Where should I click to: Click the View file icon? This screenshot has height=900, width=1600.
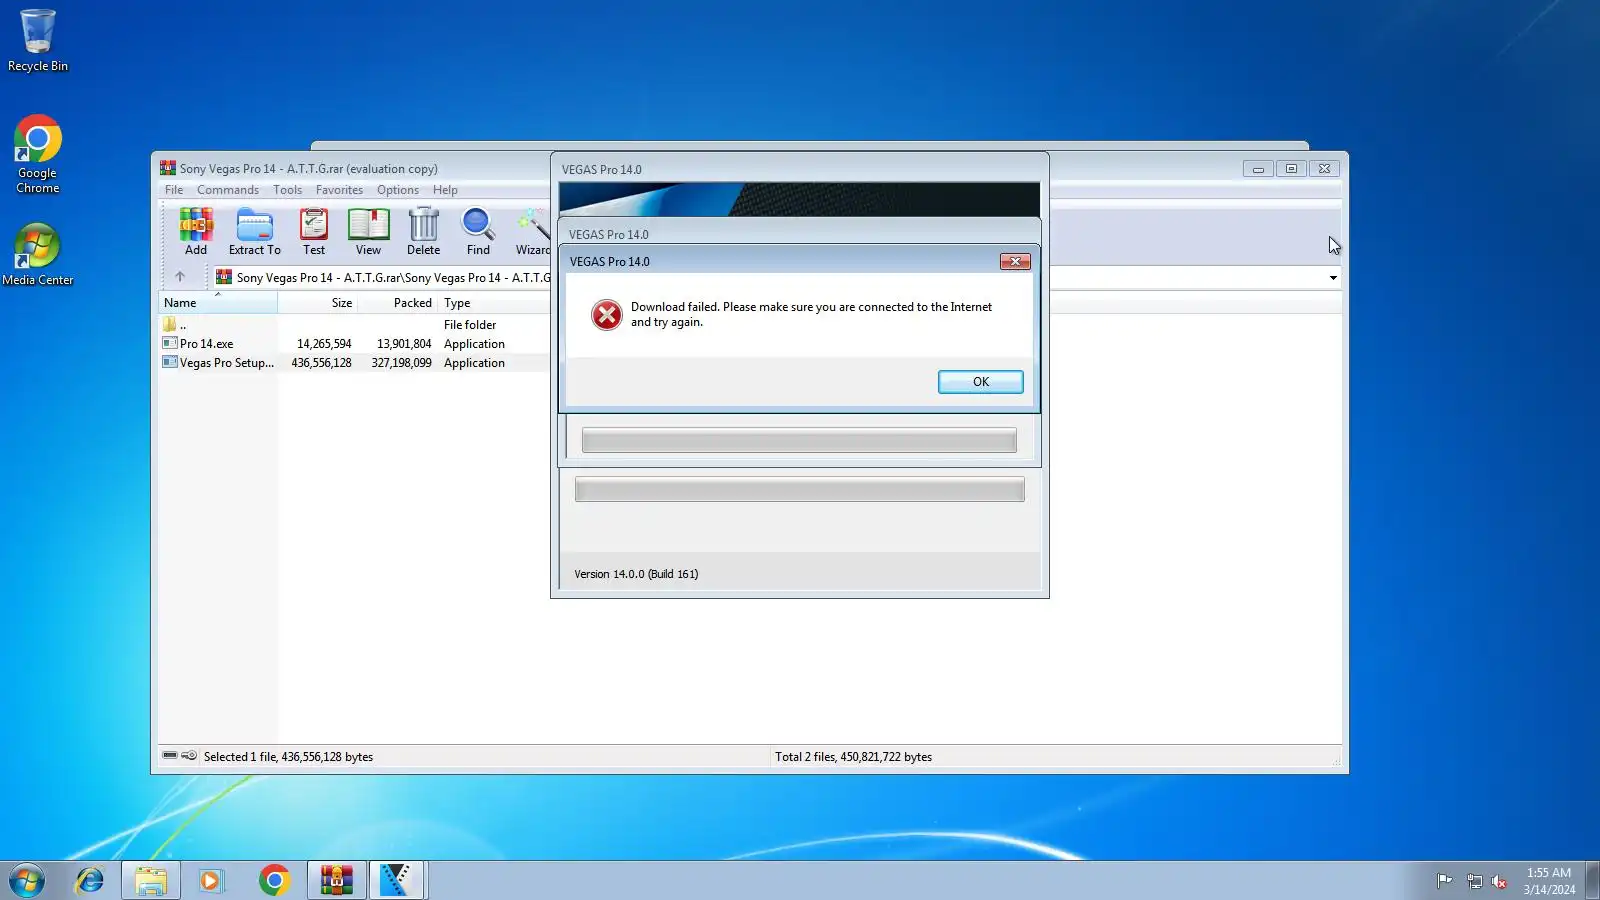point(368,231)
